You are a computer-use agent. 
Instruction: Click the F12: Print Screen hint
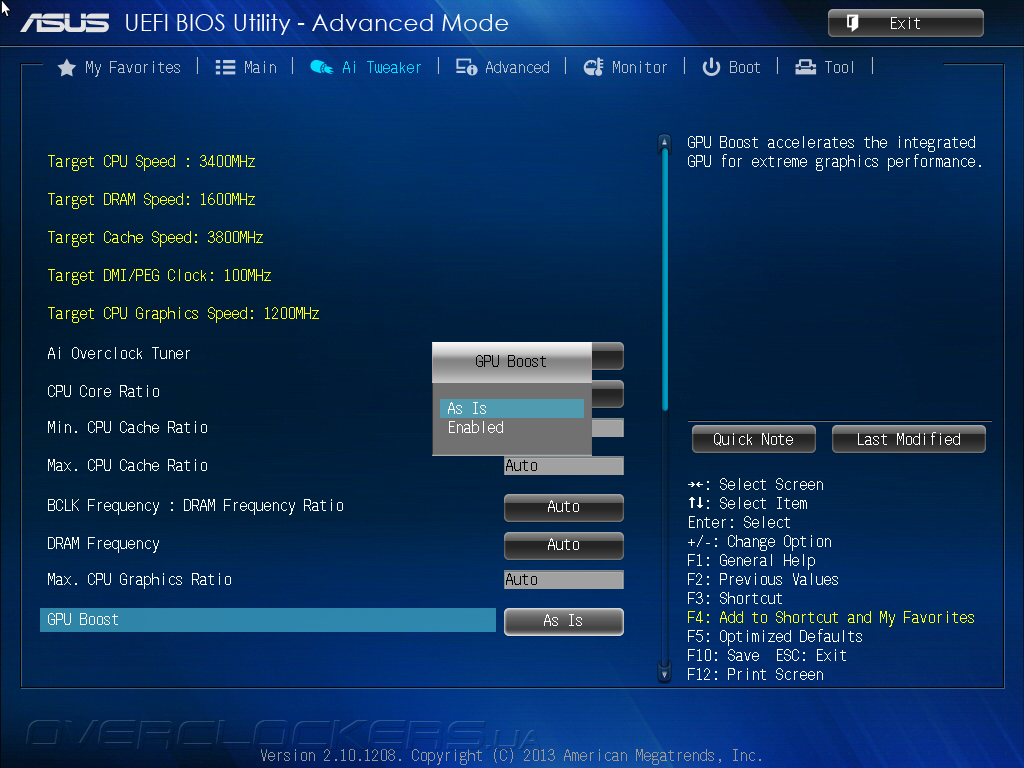(x=755, y=675)
